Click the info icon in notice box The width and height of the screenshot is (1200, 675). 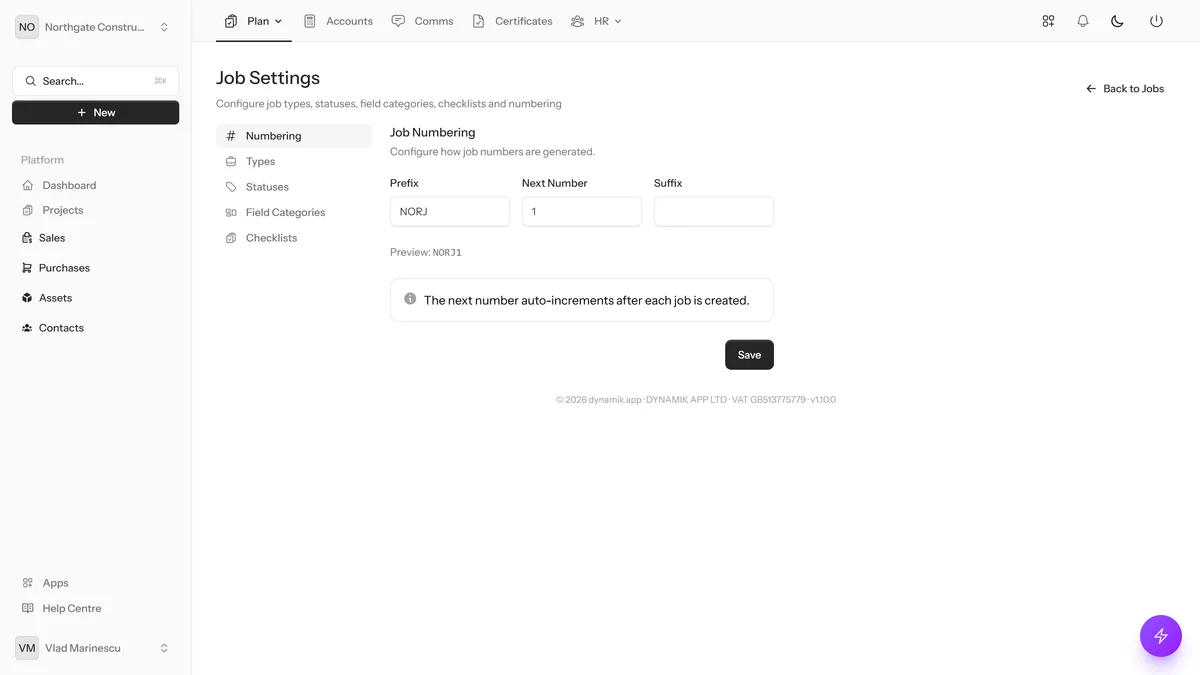click(410, 299)
